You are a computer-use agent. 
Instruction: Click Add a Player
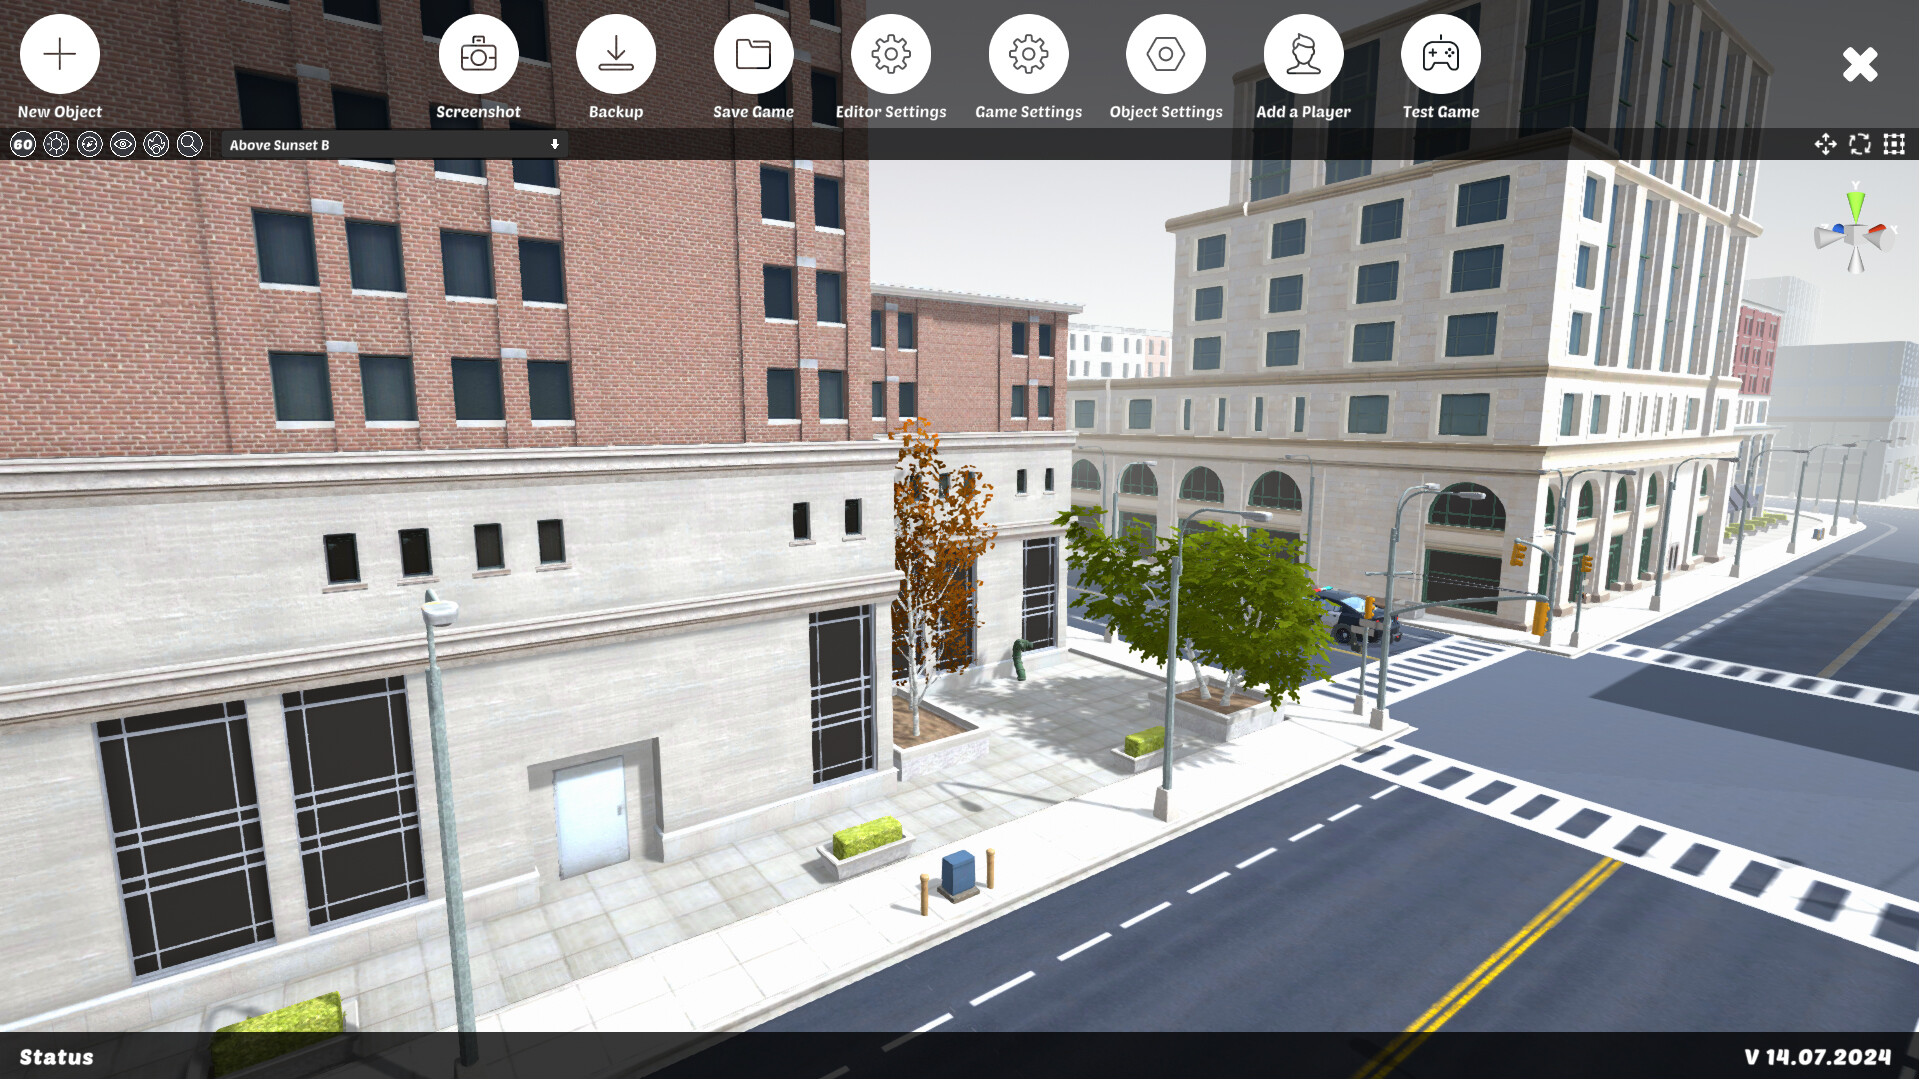pyautogui.click(x=1303, y=55)
